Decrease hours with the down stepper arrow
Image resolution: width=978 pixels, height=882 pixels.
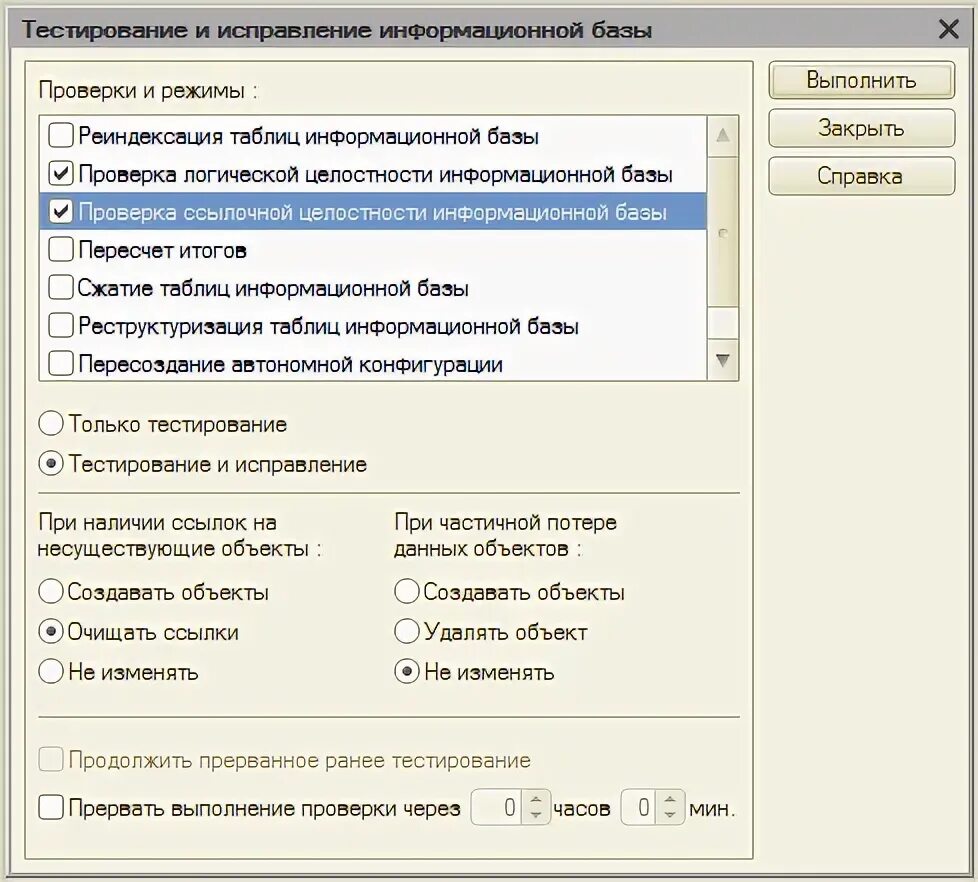536,815
